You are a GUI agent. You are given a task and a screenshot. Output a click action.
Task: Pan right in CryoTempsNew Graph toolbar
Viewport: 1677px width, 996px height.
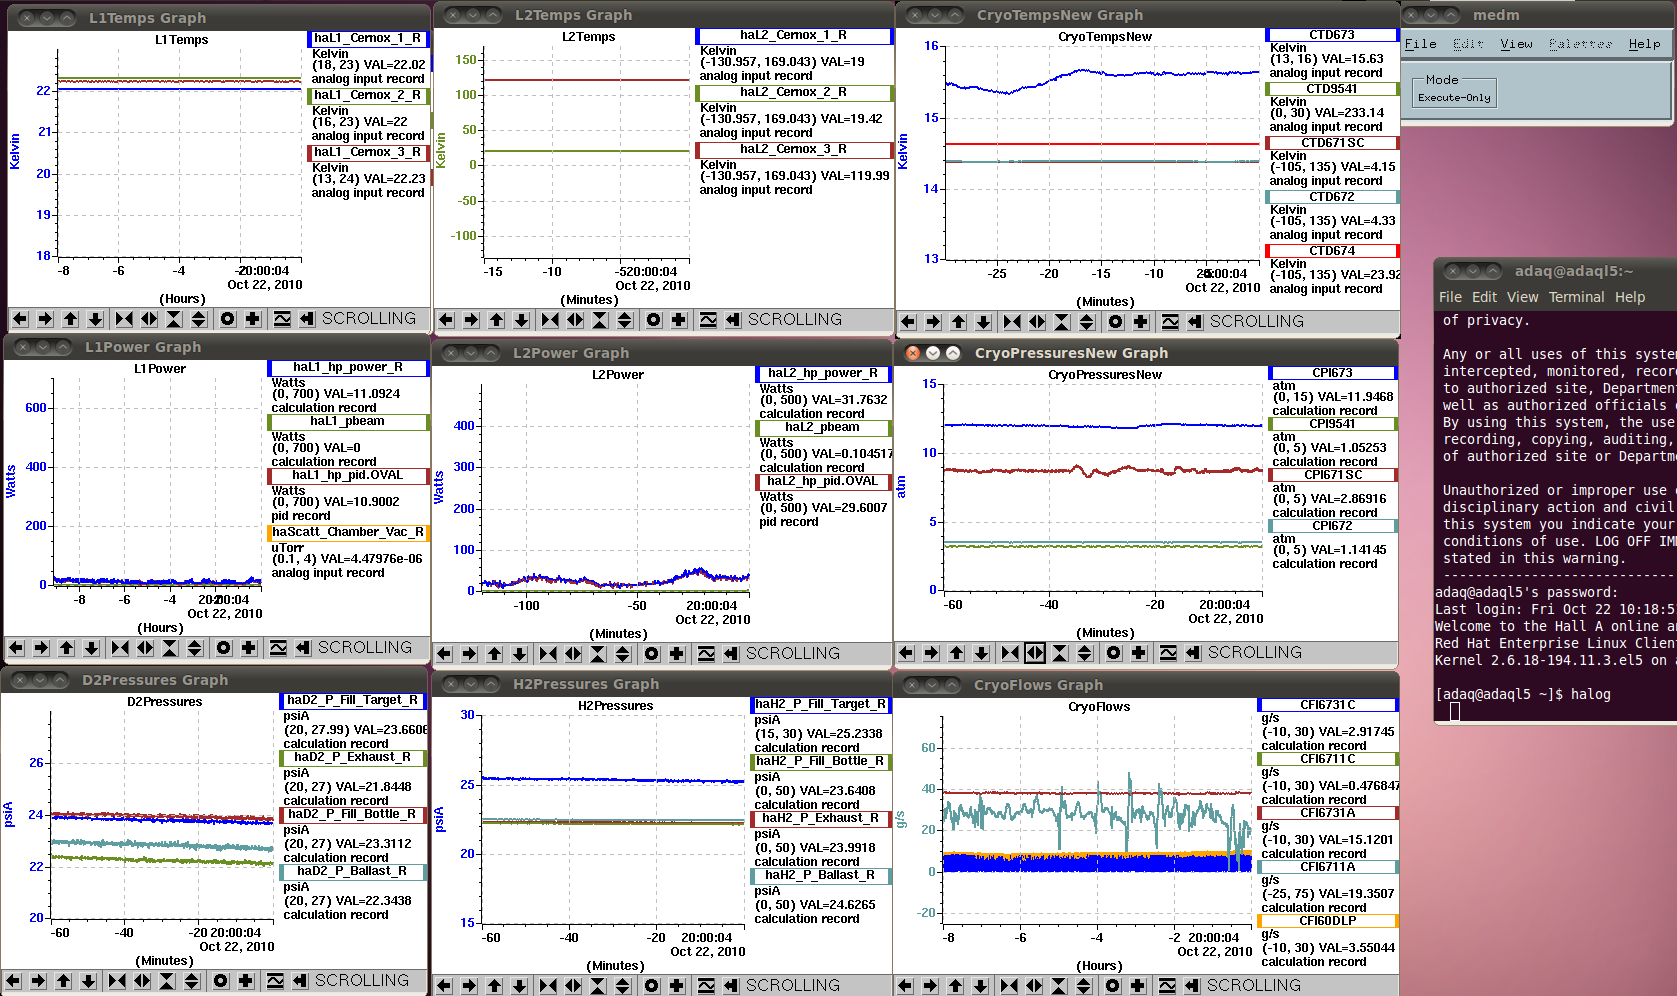[933, 322]
